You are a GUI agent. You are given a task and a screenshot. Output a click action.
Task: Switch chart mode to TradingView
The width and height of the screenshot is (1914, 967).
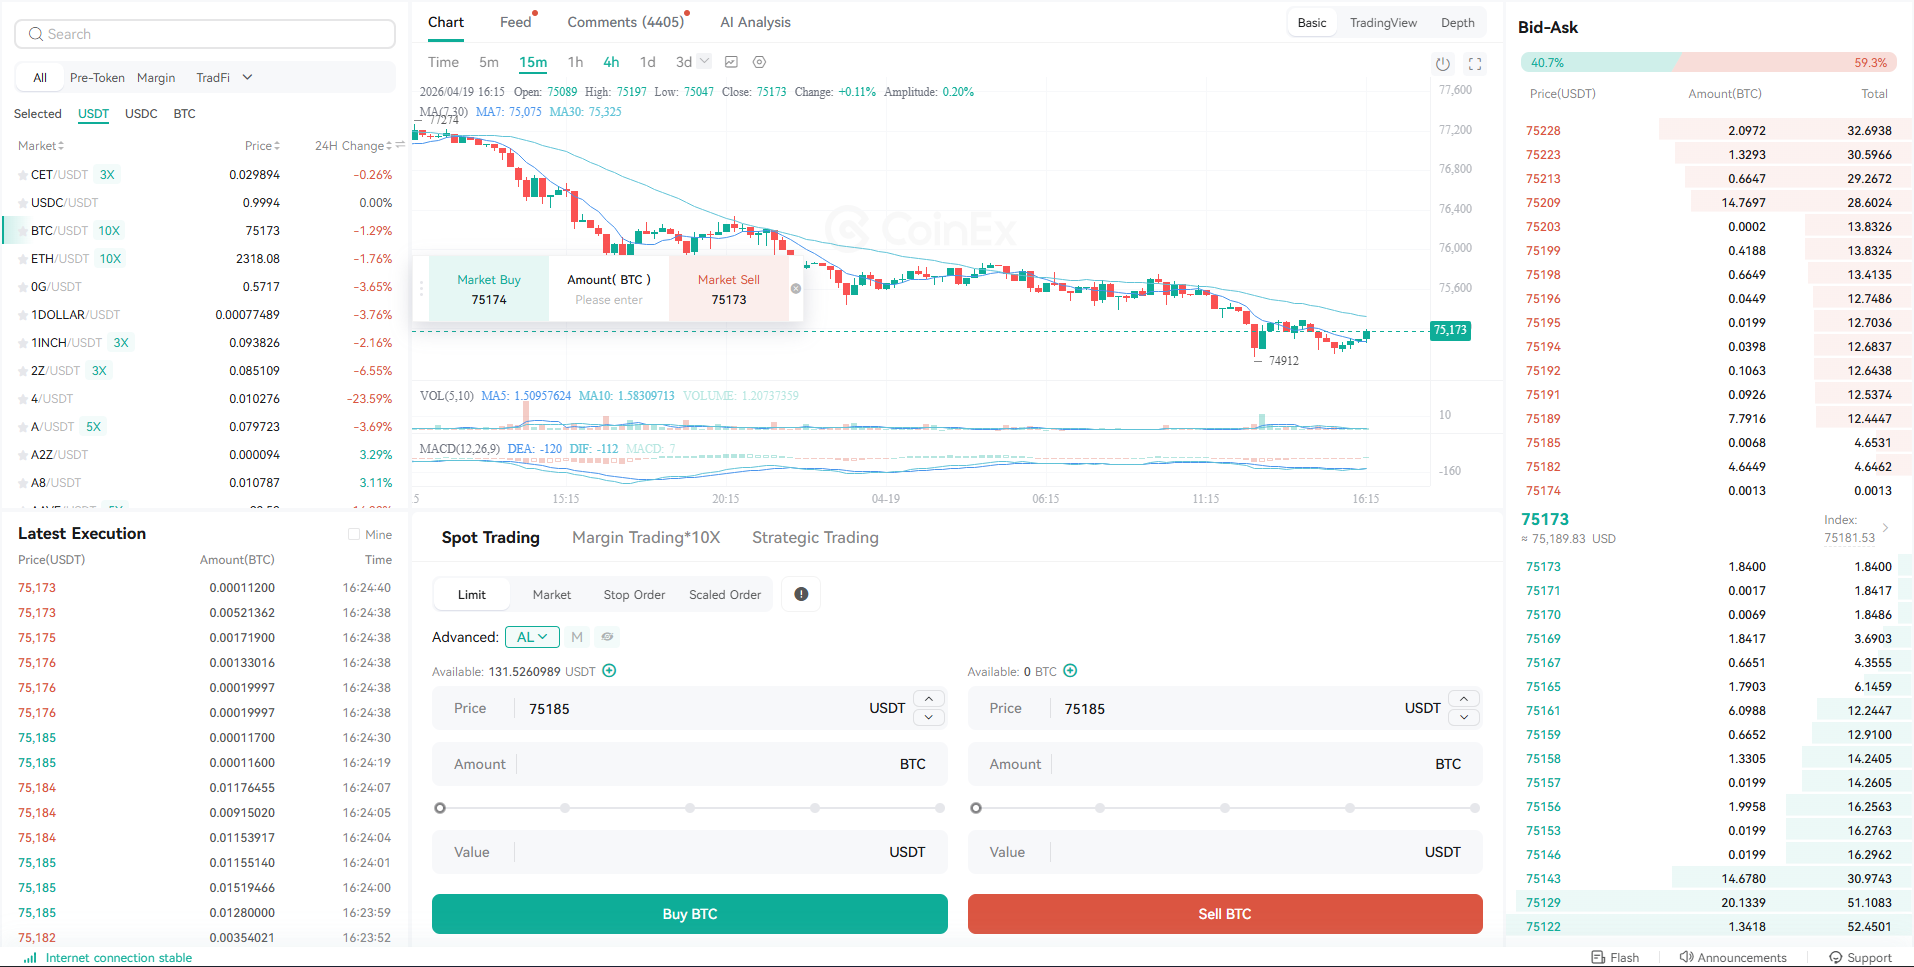click(x=1383, y=23)
